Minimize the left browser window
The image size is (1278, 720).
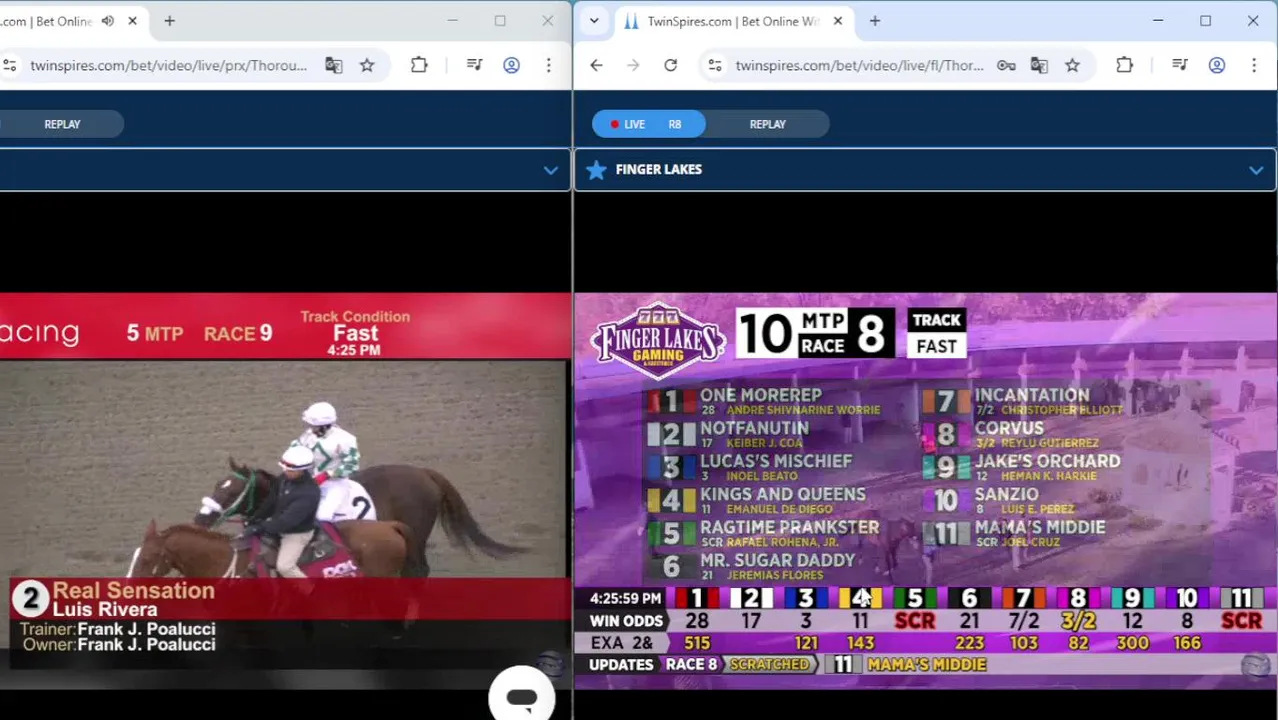tap(453, 21)
